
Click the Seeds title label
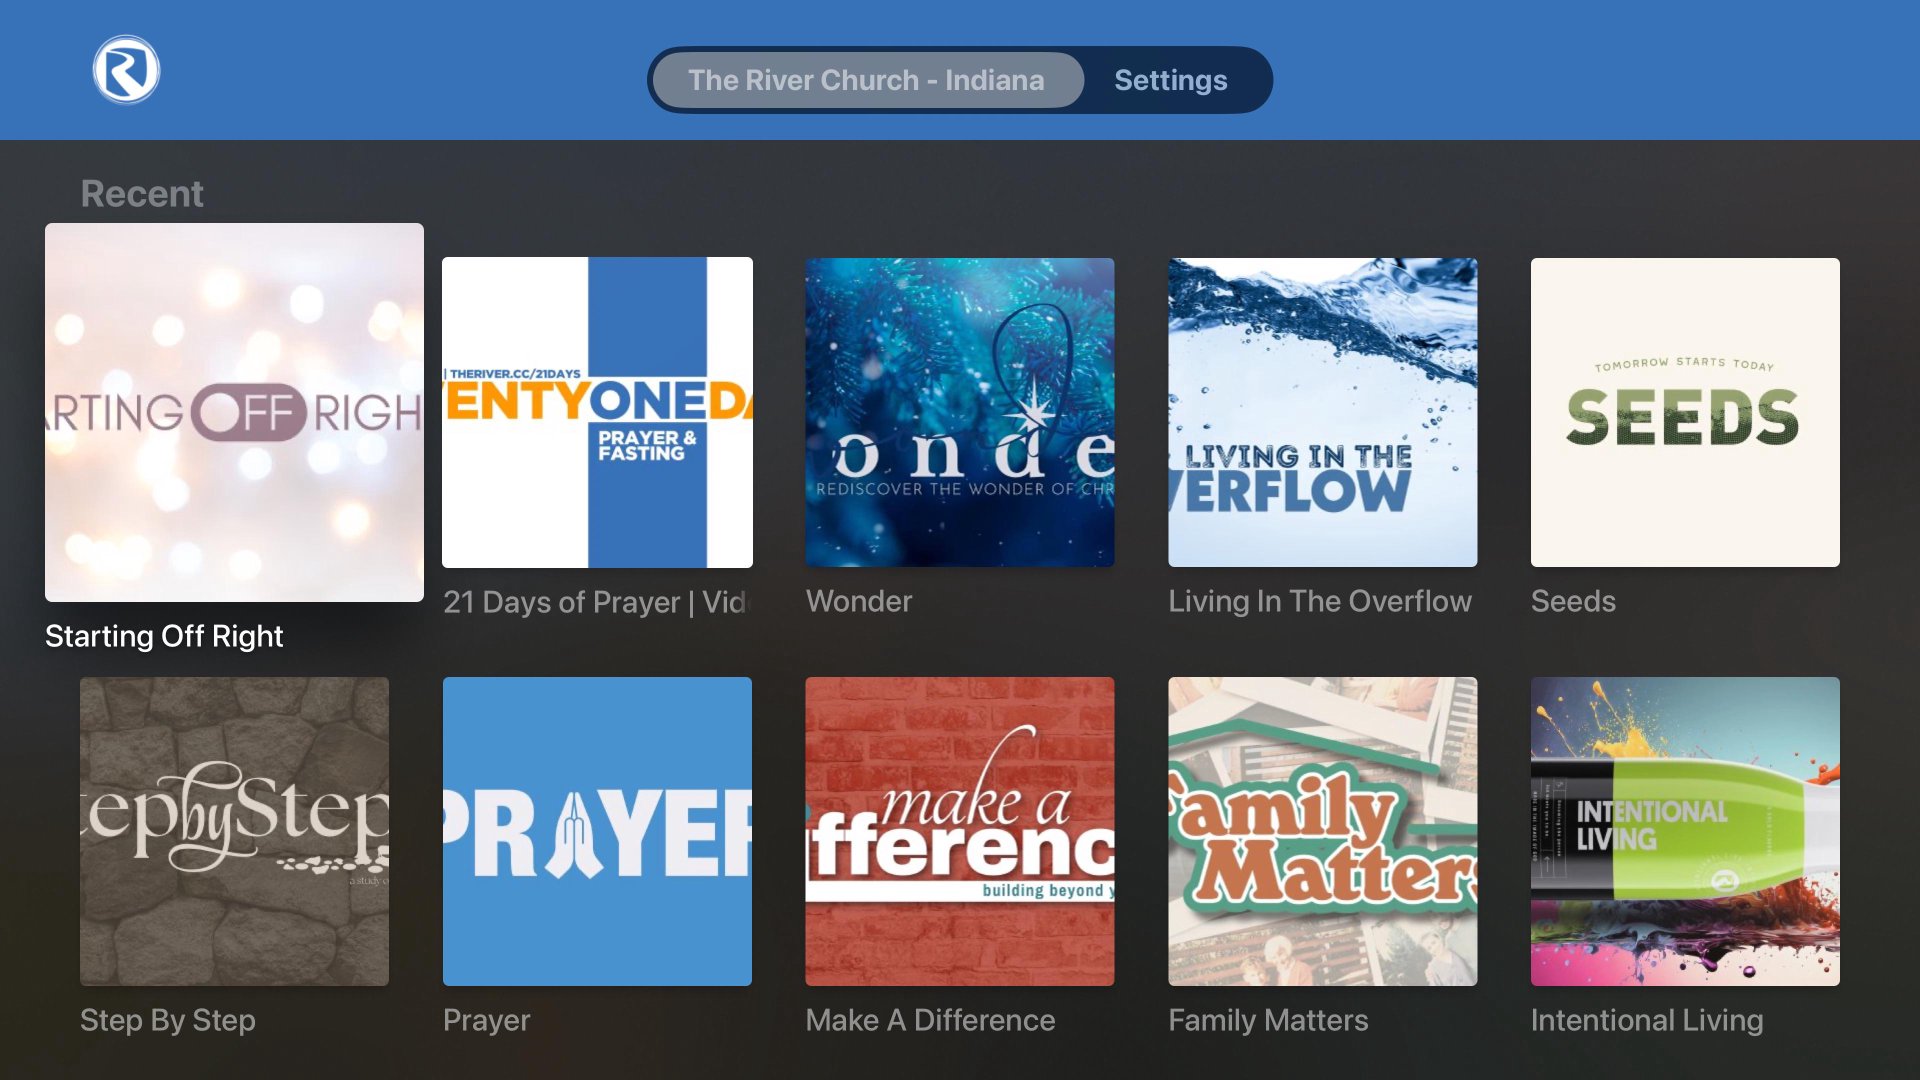tap(1573, 601)
